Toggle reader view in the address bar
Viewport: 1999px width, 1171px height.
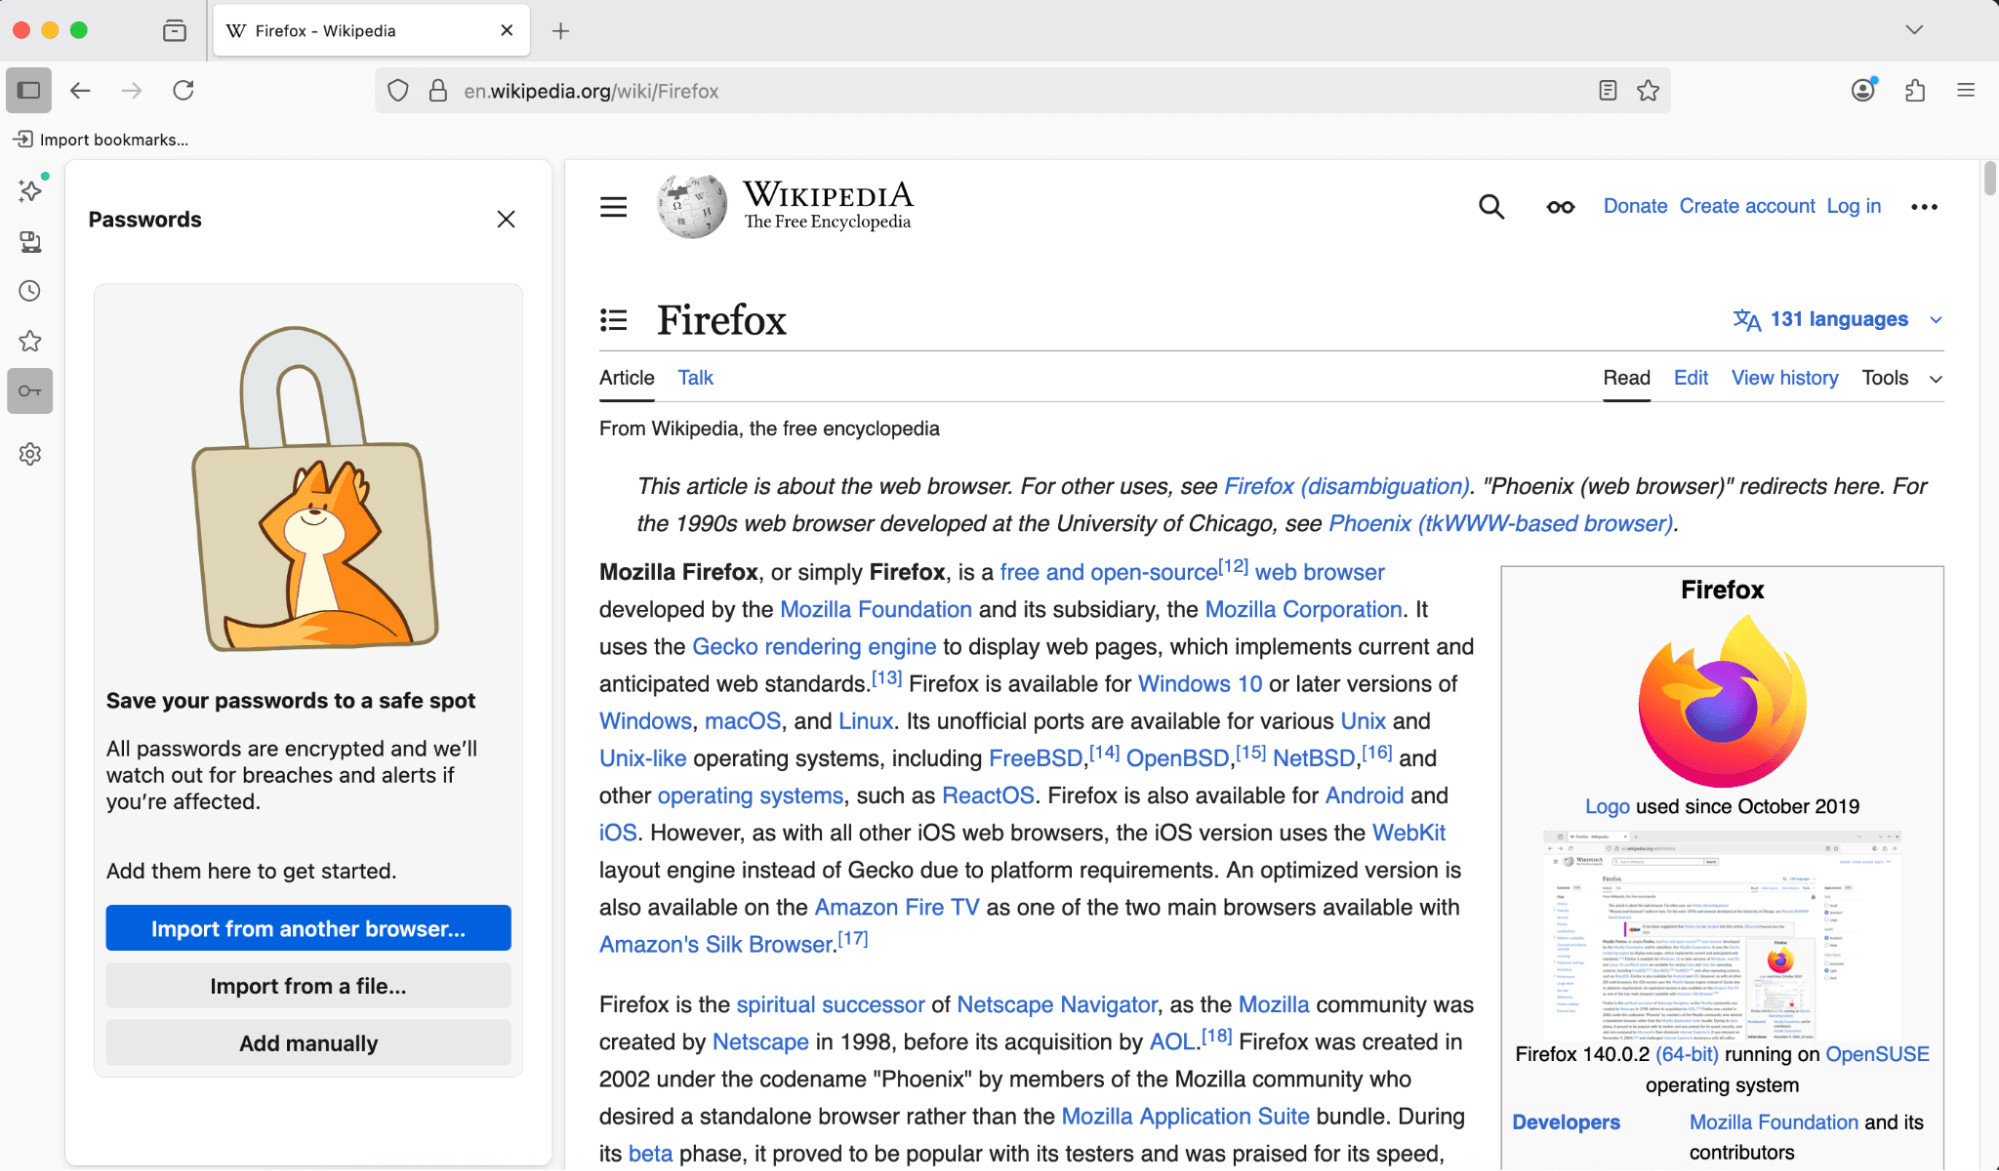[x=1607, y=90]
